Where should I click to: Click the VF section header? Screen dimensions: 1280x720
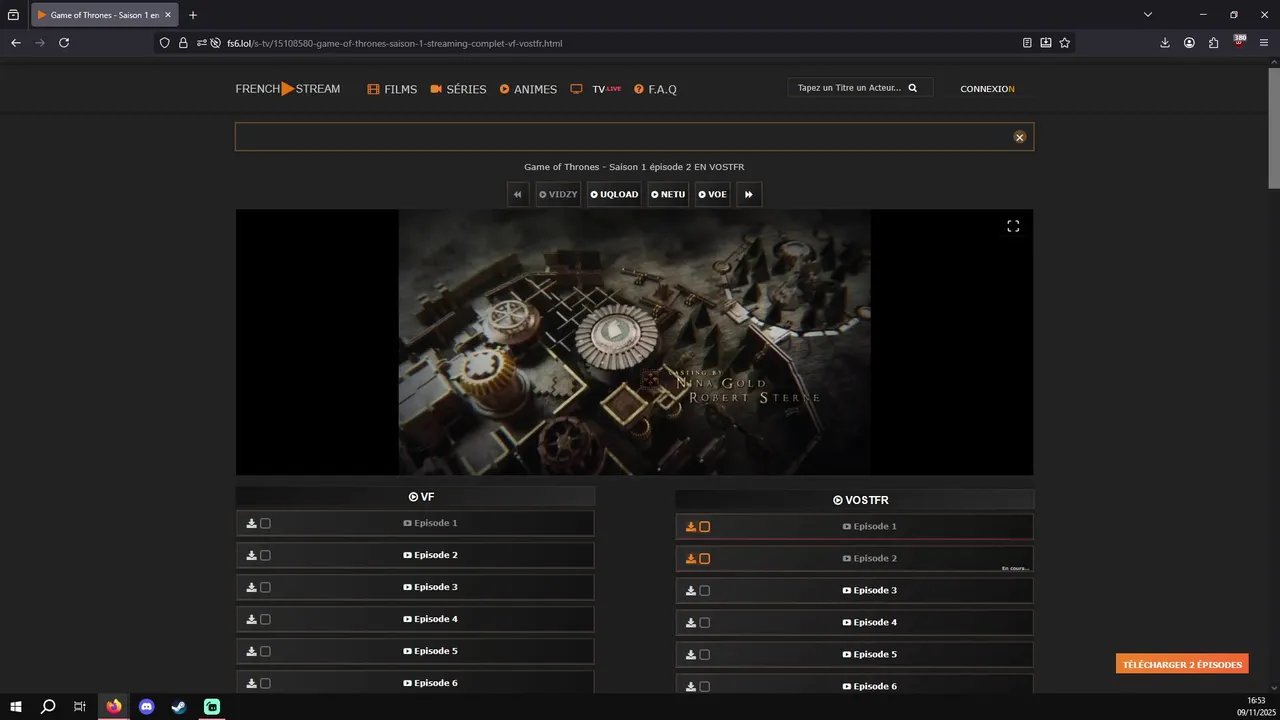415,496
